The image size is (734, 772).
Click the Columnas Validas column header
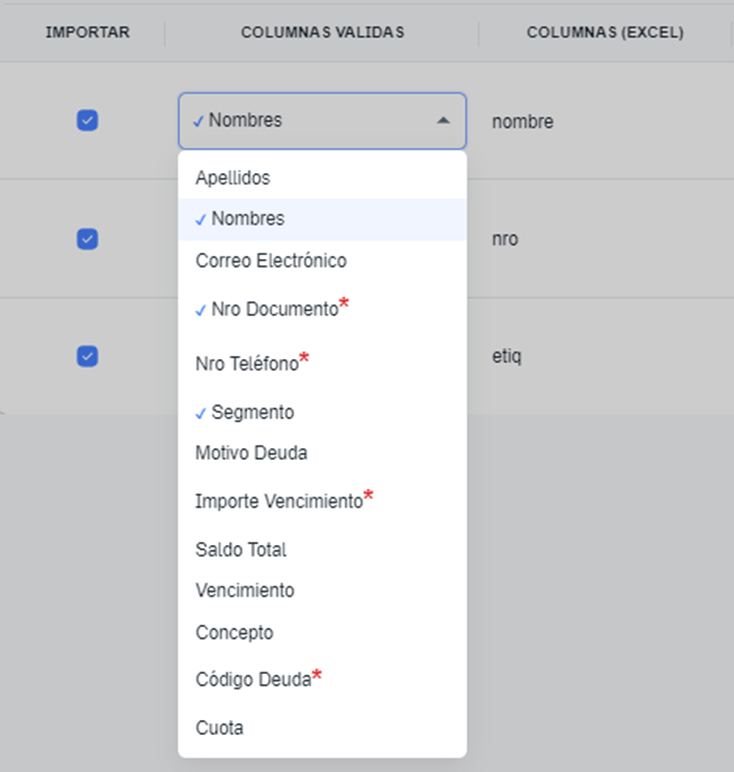pyautogui.click(x=322, y=33)
